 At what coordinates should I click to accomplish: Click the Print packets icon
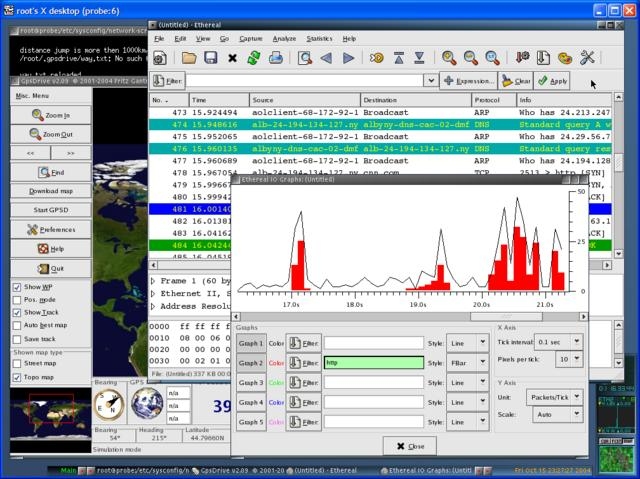276,58
